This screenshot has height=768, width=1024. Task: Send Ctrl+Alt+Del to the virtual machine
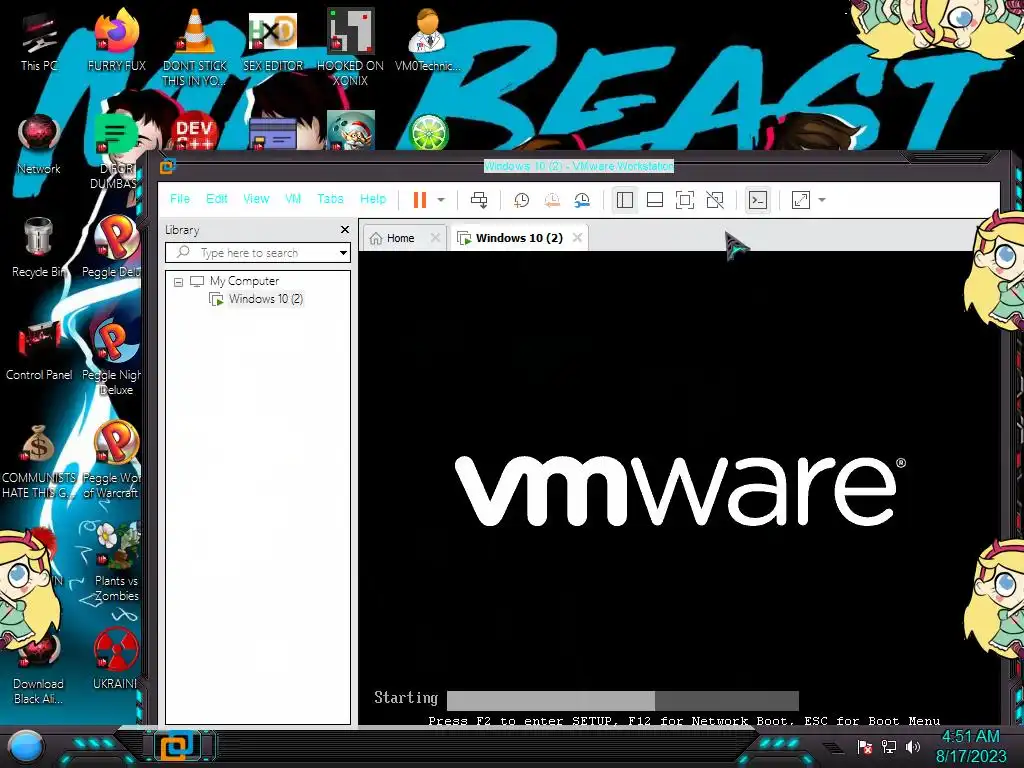coord(479,200)
